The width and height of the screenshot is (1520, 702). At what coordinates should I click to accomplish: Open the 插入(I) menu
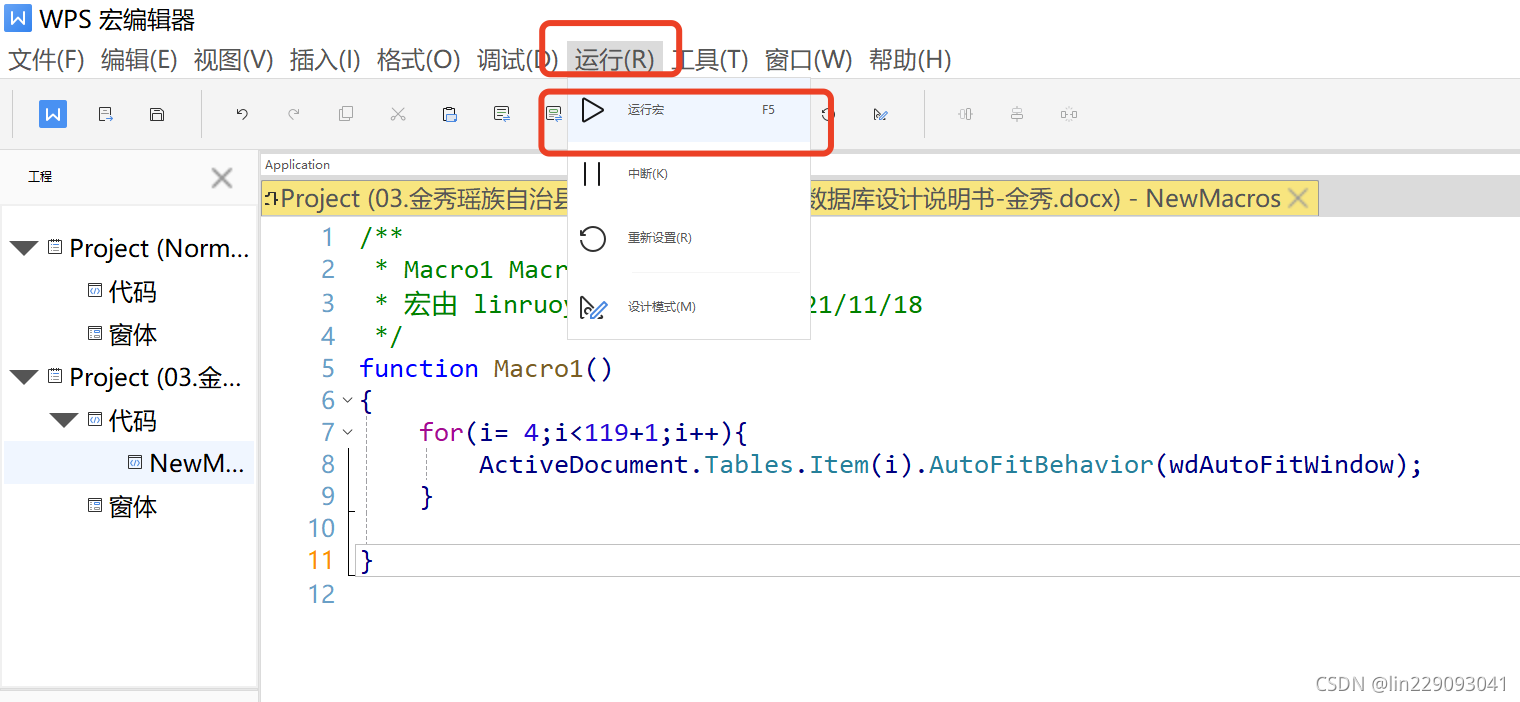point(325,60)
